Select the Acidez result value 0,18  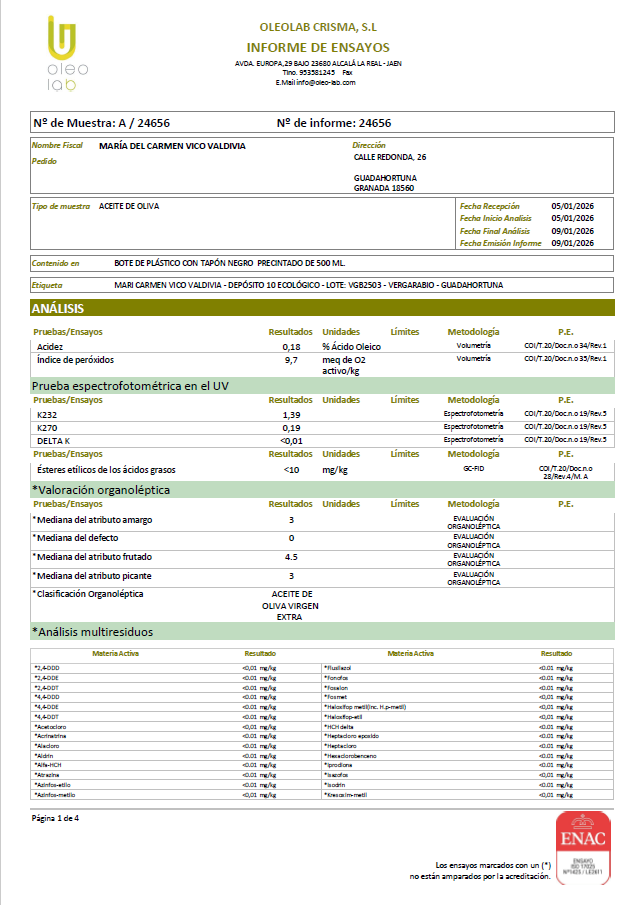coord(291,346)
